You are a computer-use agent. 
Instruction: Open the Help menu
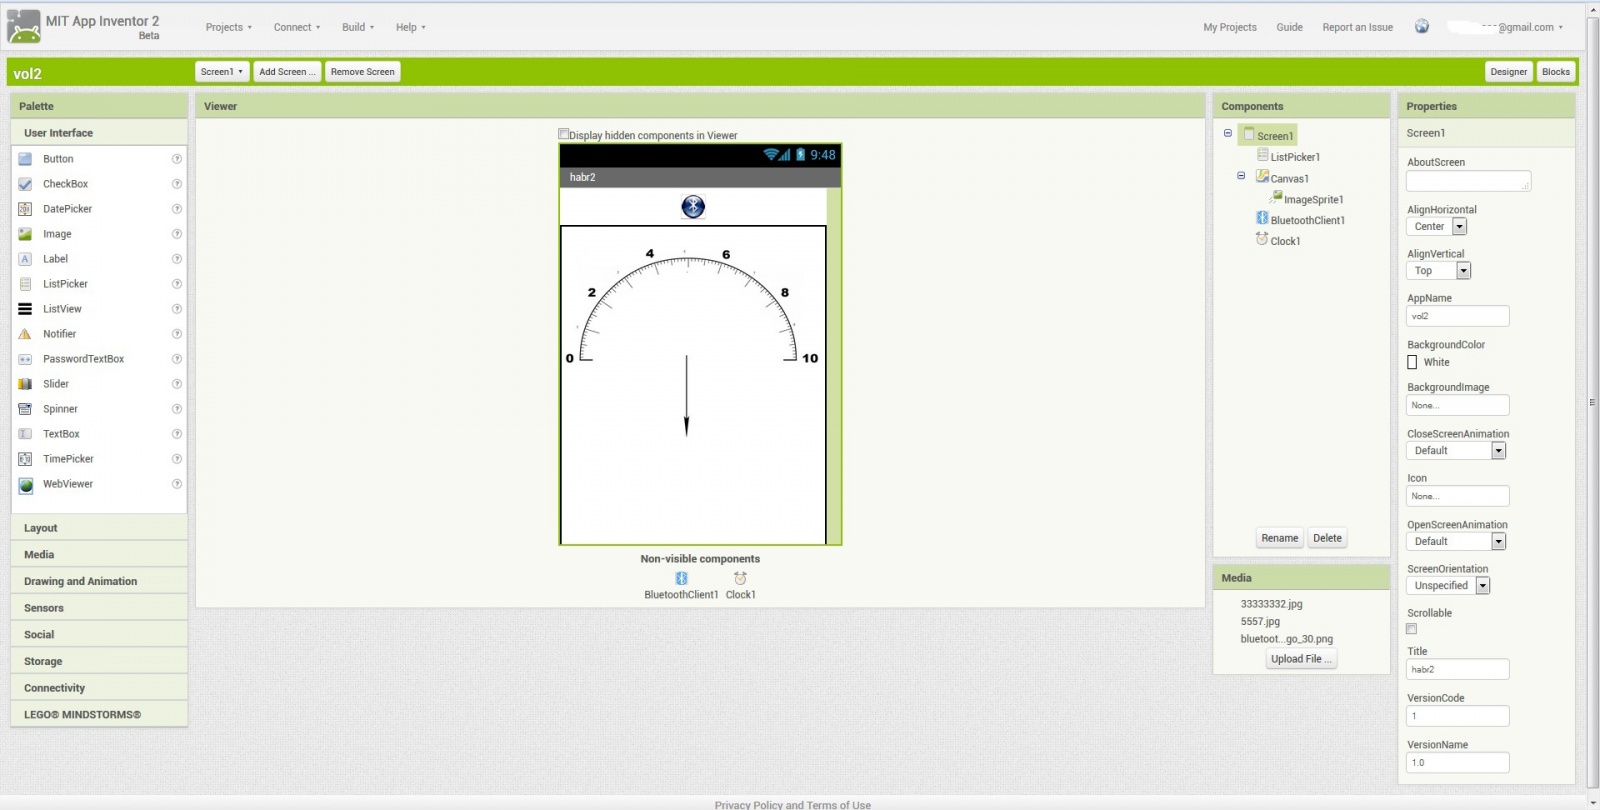[410, 28]
